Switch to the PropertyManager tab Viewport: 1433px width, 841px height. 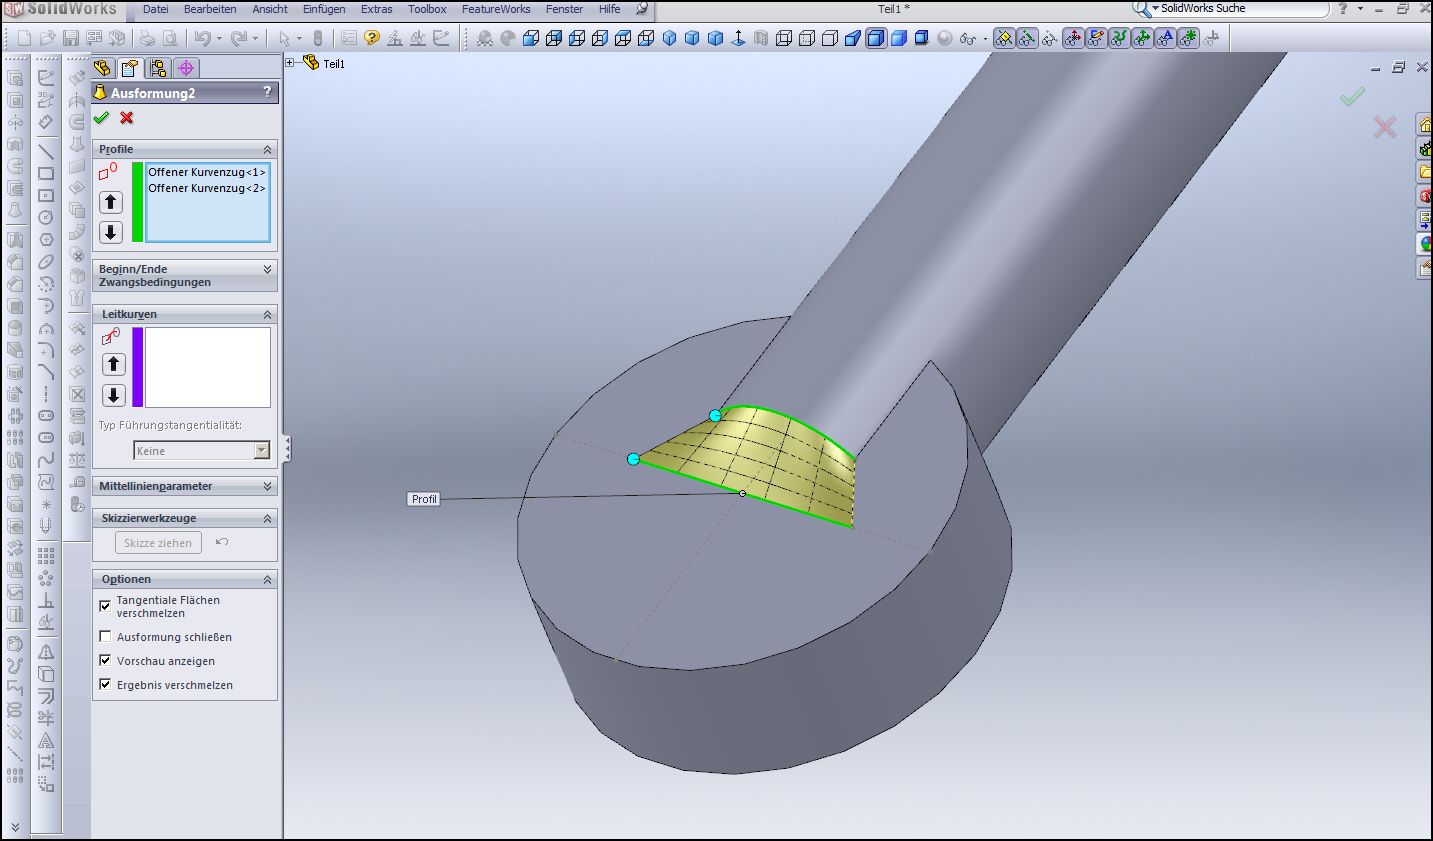pyautogui.click(x=130, y=68)
